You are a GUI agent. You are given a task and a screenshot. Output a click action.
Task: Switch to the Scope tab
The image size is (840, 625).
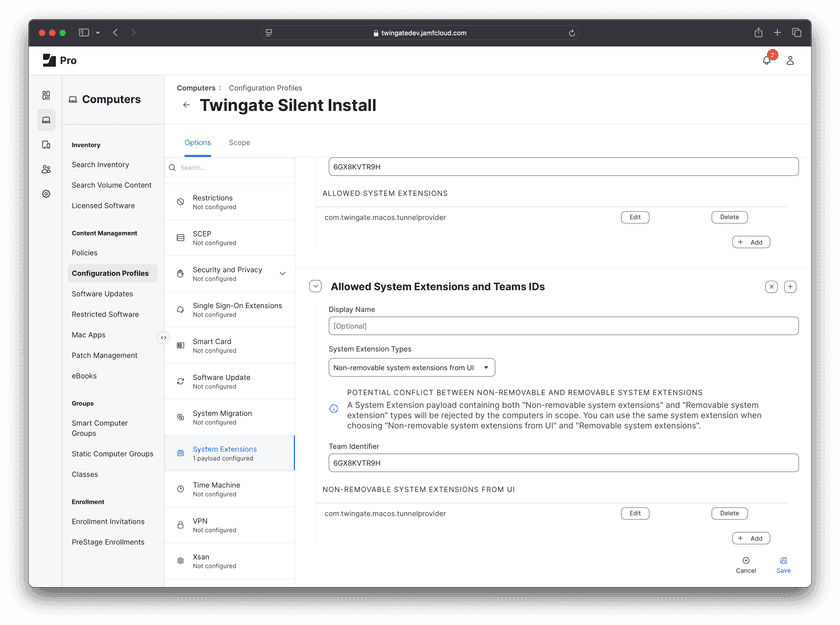(239, 143)
